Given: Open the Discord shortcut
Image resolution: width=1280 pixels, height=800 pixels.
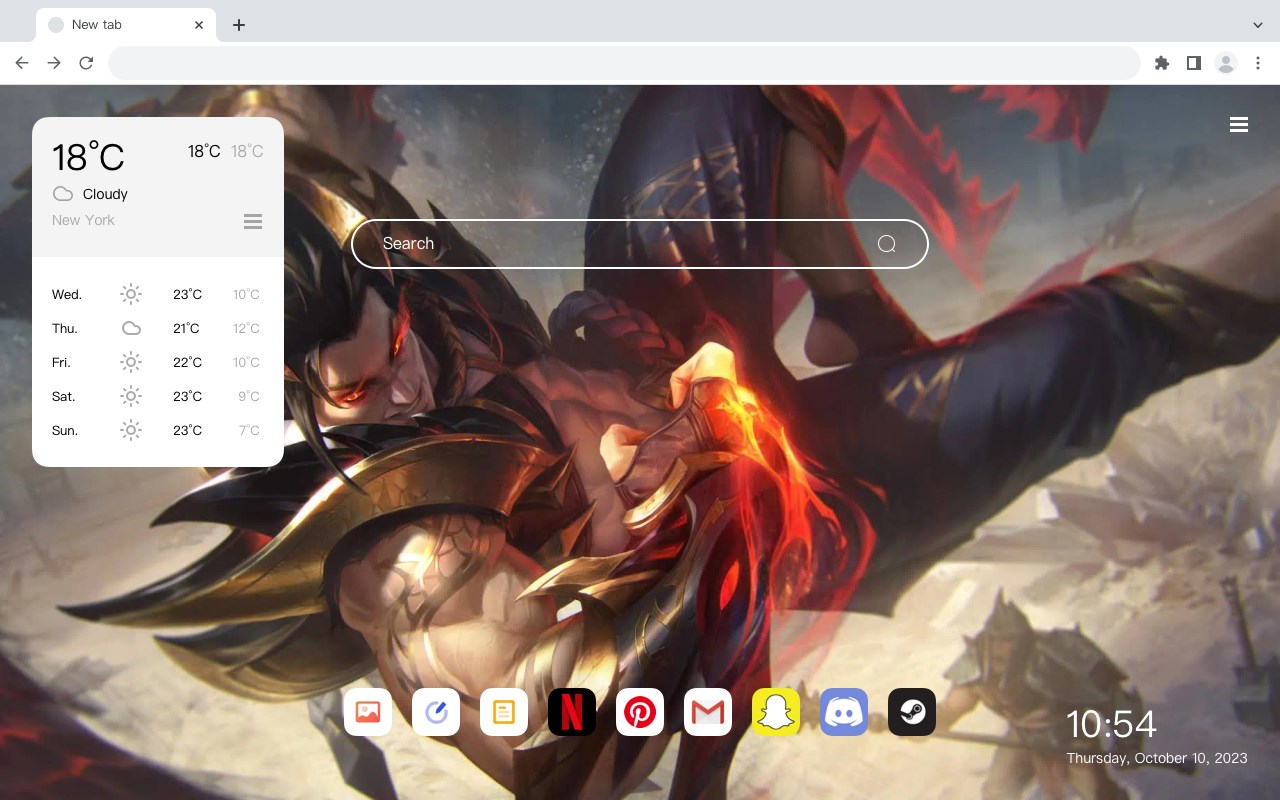Looking at the screenshot, I should [x=844, y=712].
